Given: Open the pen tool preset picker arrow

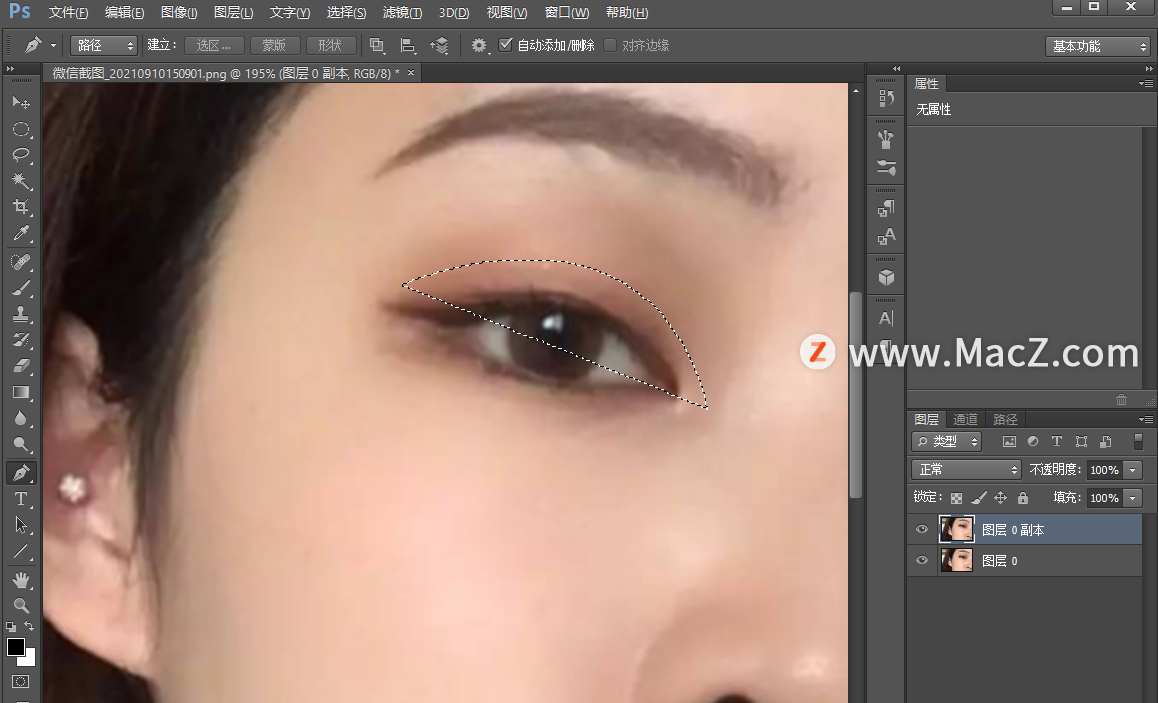Looking at the screenshot, I should 53,46.
